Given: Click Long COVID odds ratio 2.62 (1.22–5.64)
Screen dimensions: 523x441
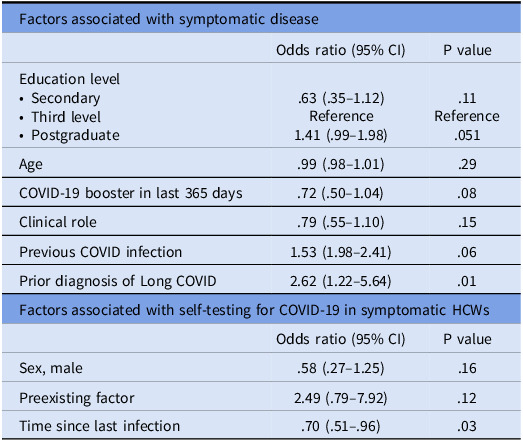Looking at the screenshot, I should pyautogui.click(x=341, y=281).
